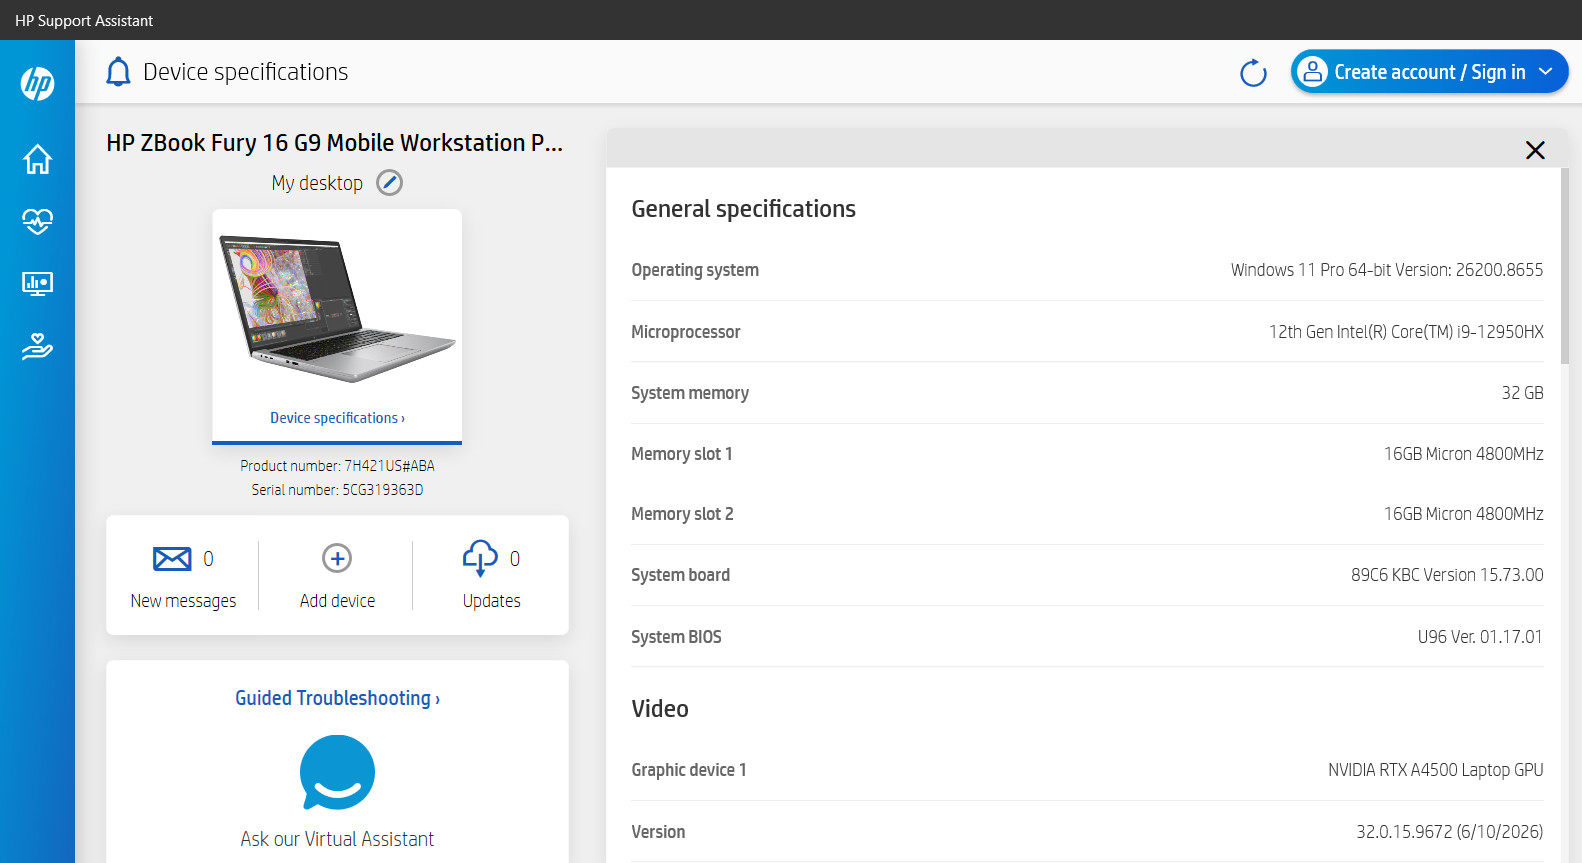This screenshot has height=863, width=1582.
Task: Click the New messages label
Action: pyautogui.click(x=183, y=601)
